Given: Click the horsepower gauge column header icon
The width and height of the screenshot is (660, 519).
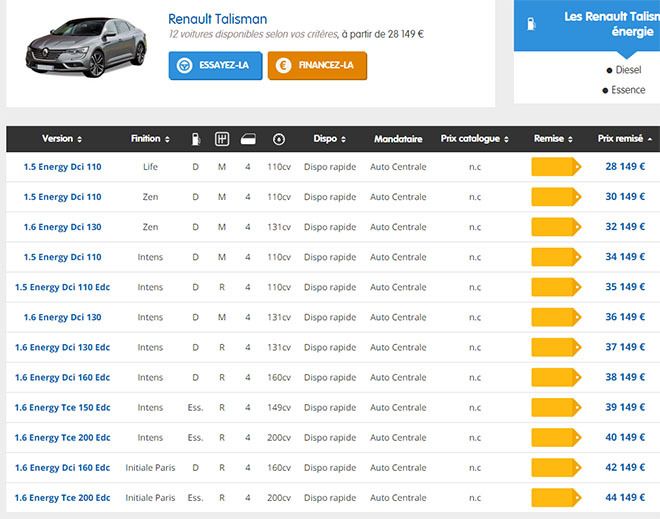Looking at the screenshot, I should pyautogui.click(x=279, y=139).
